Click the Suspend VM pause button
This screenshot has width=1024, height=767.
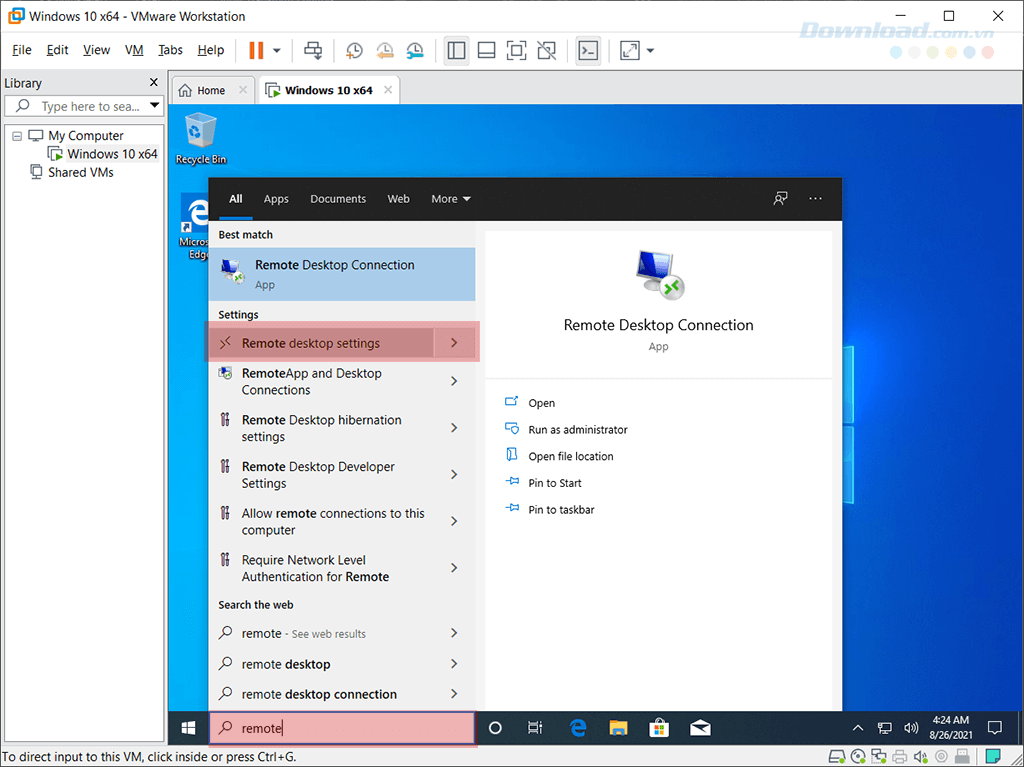coord(256,50)
